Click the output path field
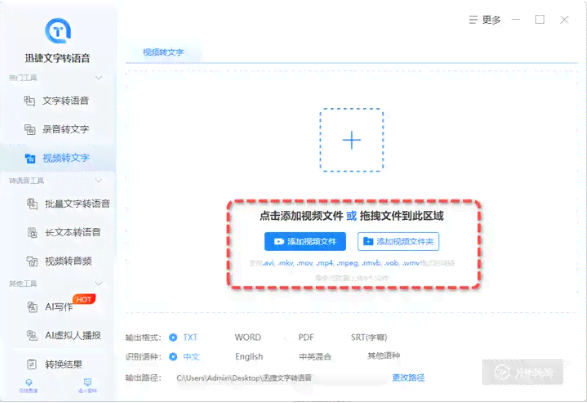Image resolution: width=587 pixels, height=403 pixels. pyautogui.click(x=281, y=378)
